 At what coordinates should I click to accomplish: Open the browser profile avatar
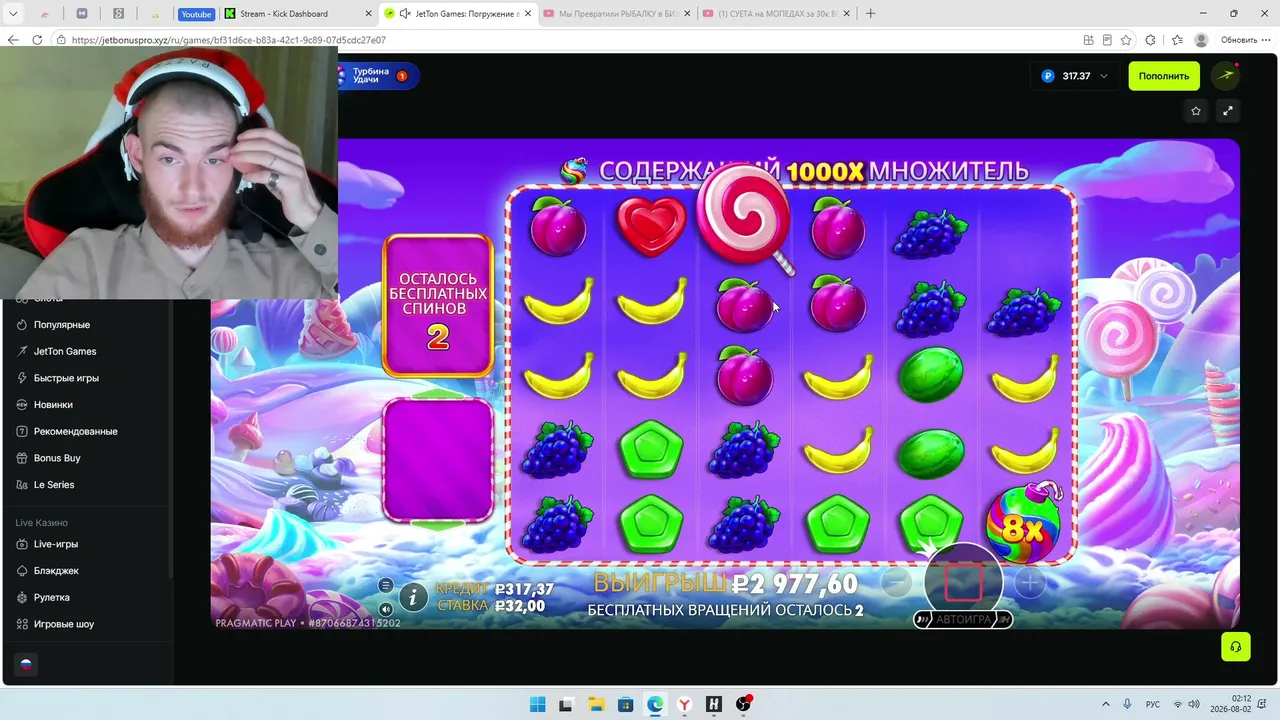click(1201, 40)
